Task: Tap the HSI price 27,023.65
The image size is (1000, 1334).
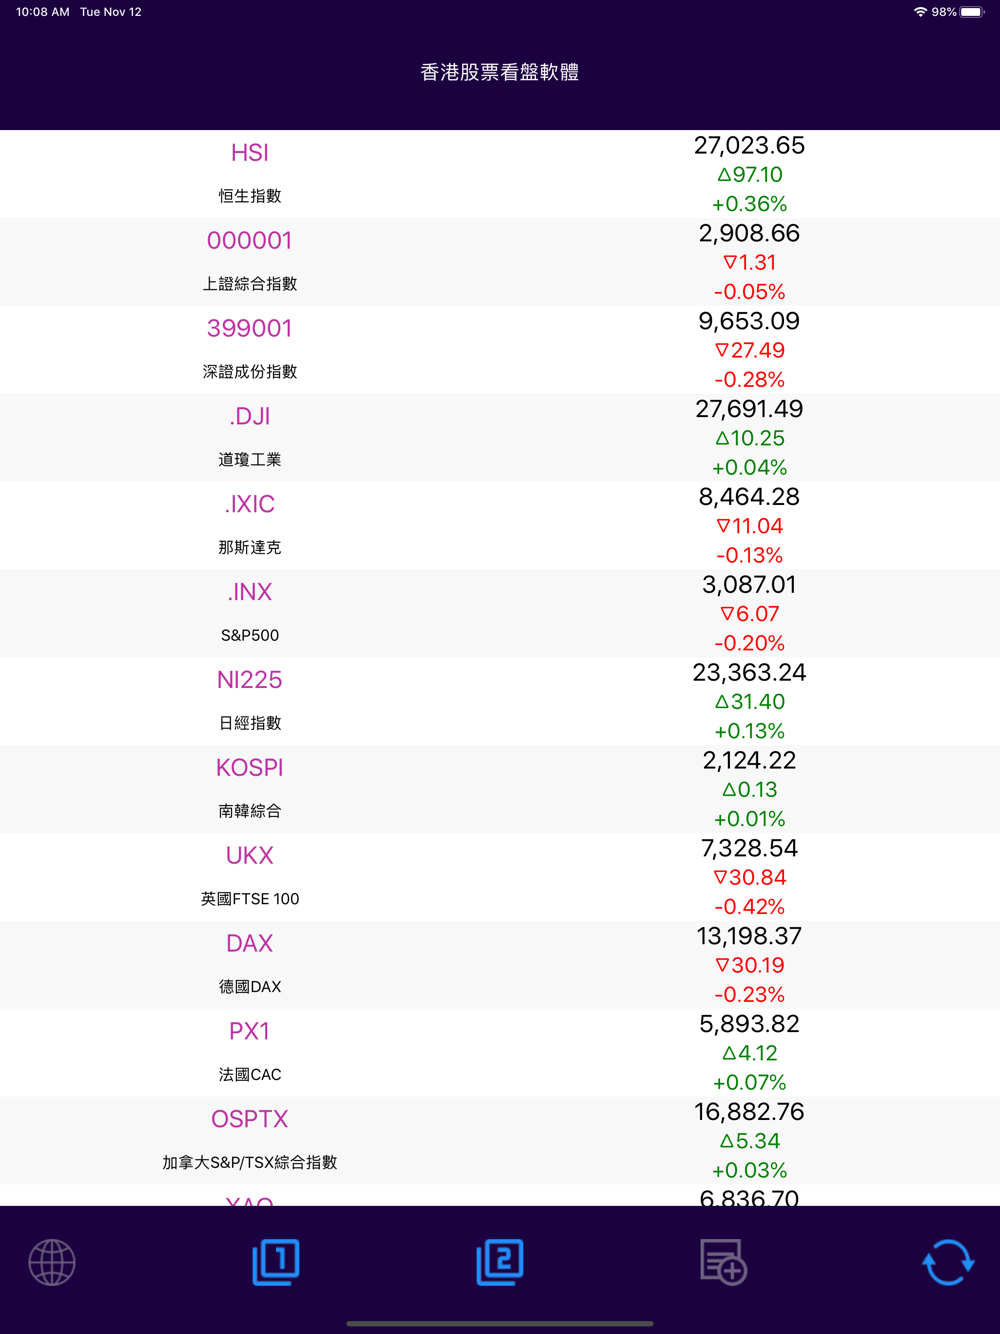Action: point(749,145)
